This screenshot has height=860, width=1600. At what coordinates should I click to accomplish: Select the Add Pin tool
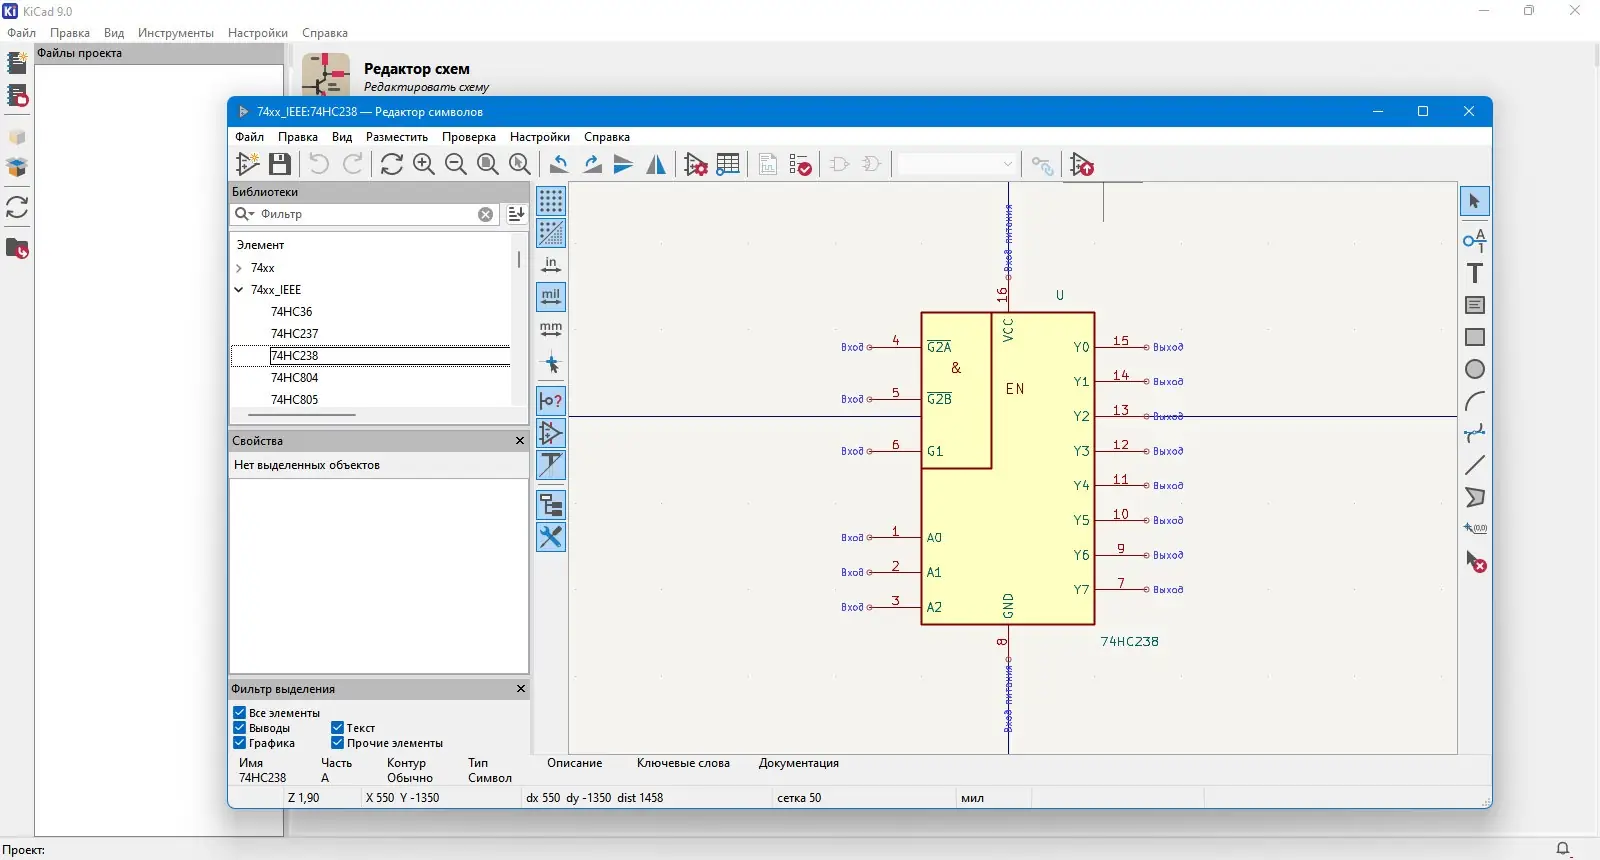1474,240
